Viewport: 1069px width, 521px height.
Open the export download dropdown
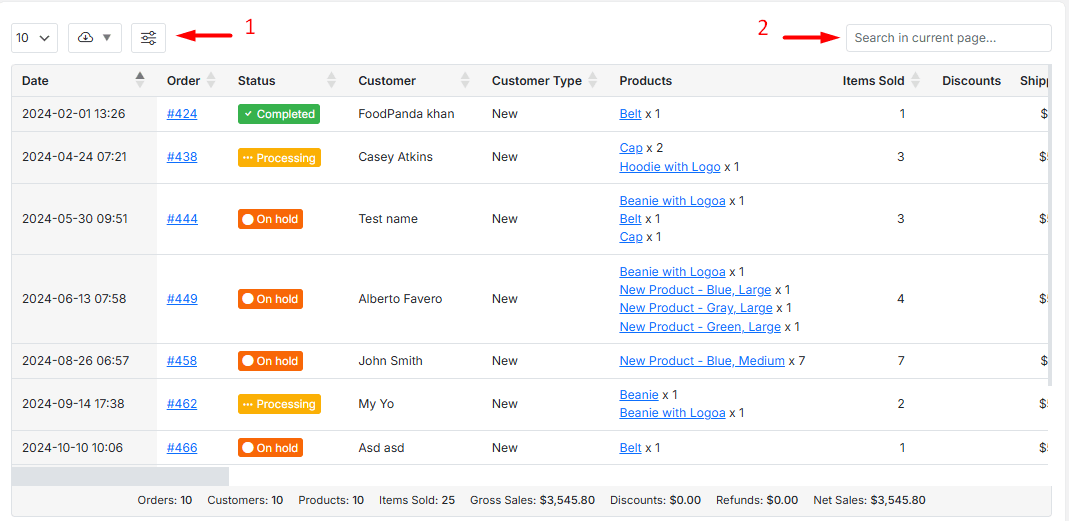(95, 38)
